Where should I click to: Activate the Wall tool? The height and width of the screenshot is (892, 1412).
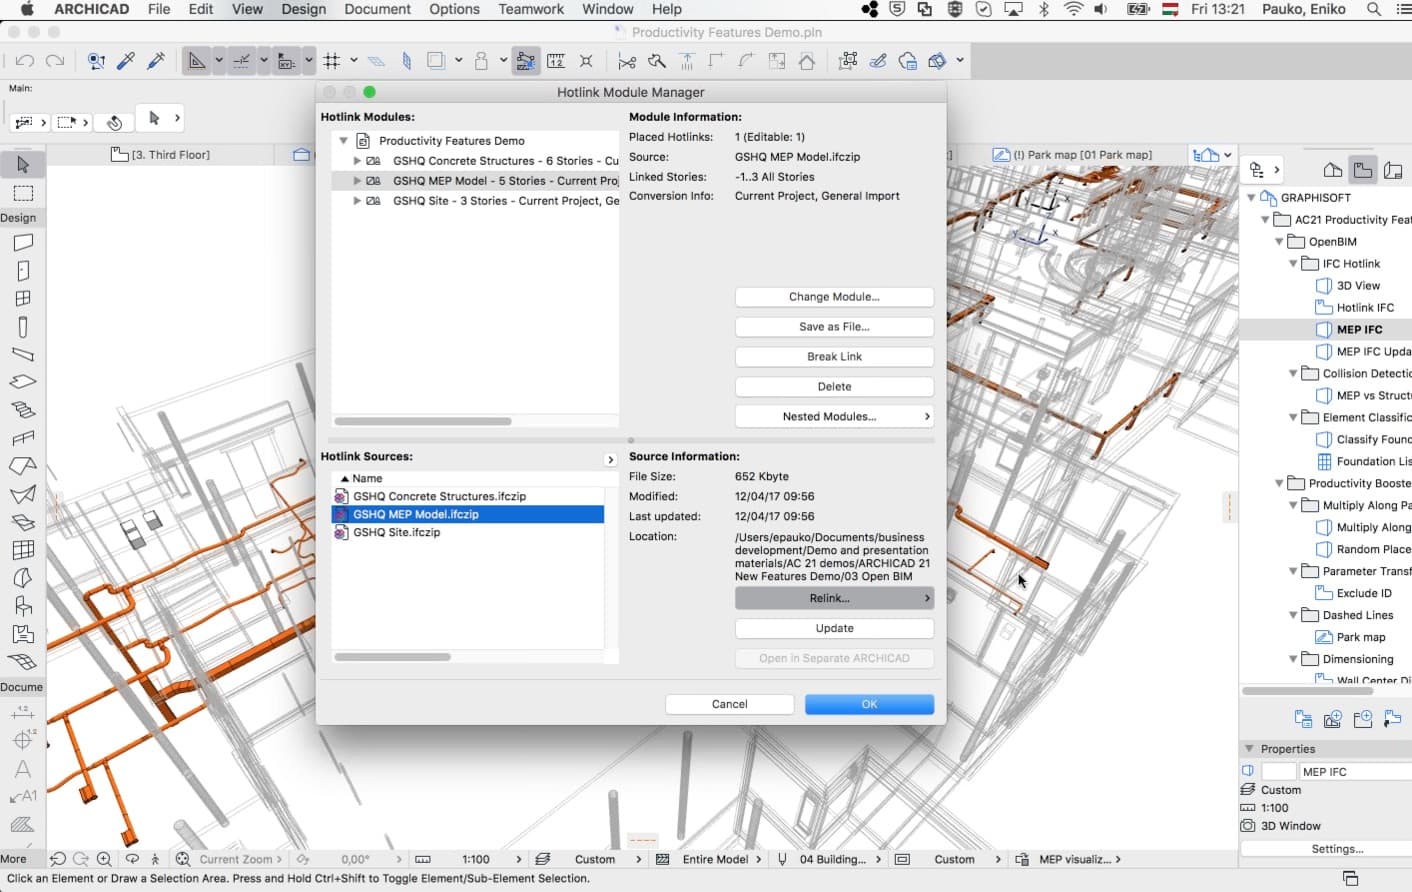[23, 242]
